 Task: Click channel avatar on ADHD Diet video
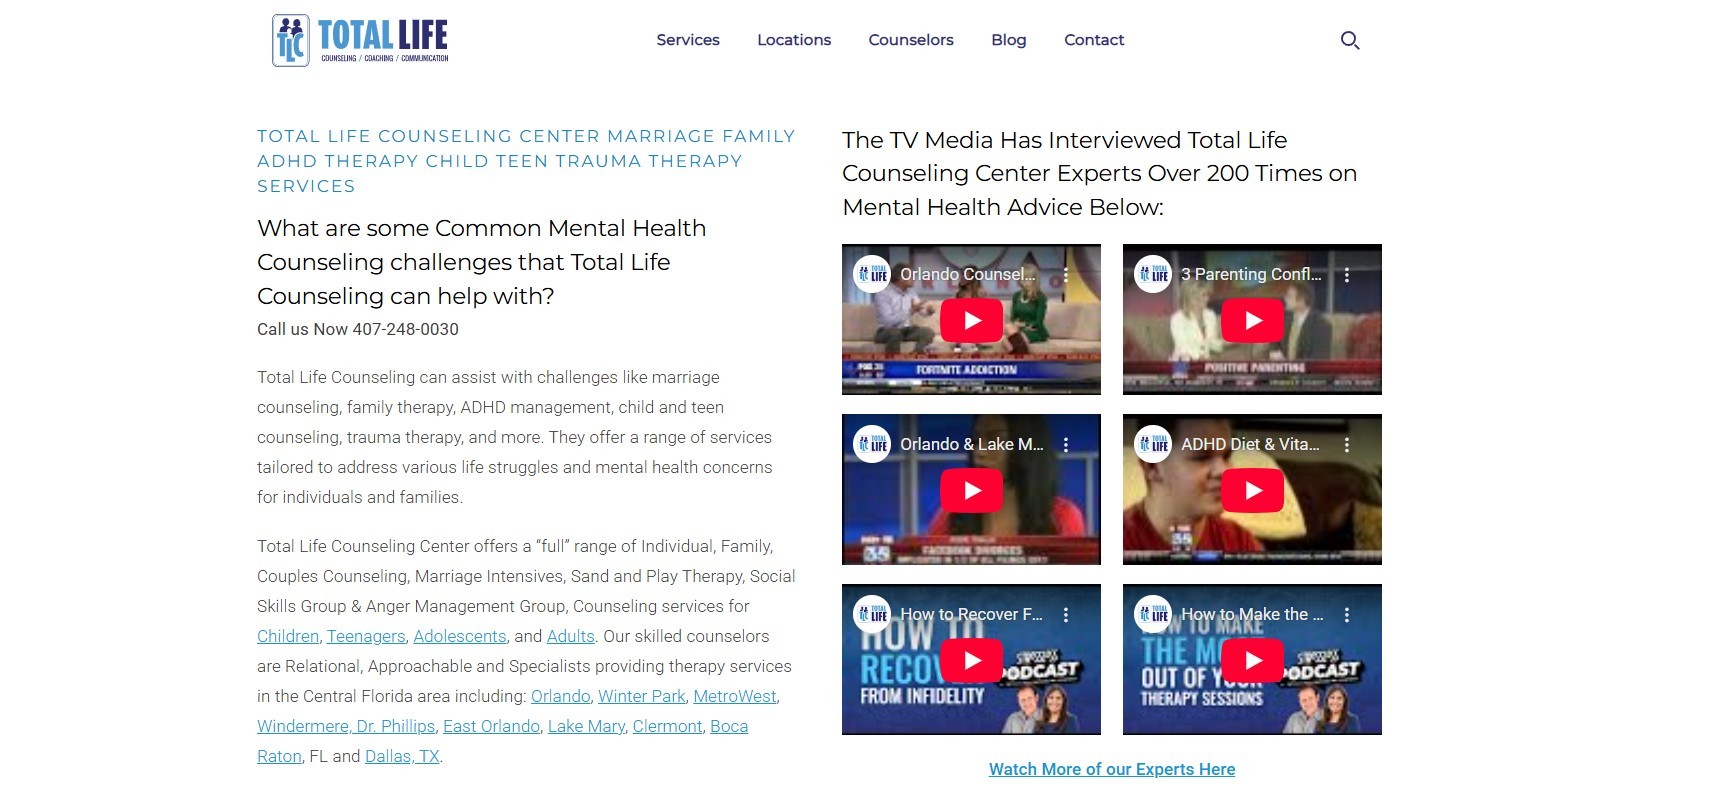1153,444
